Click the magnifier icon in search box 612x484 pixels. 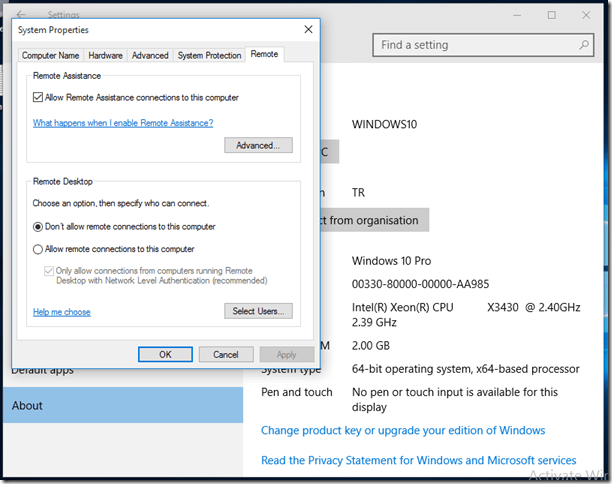(582, 45)
